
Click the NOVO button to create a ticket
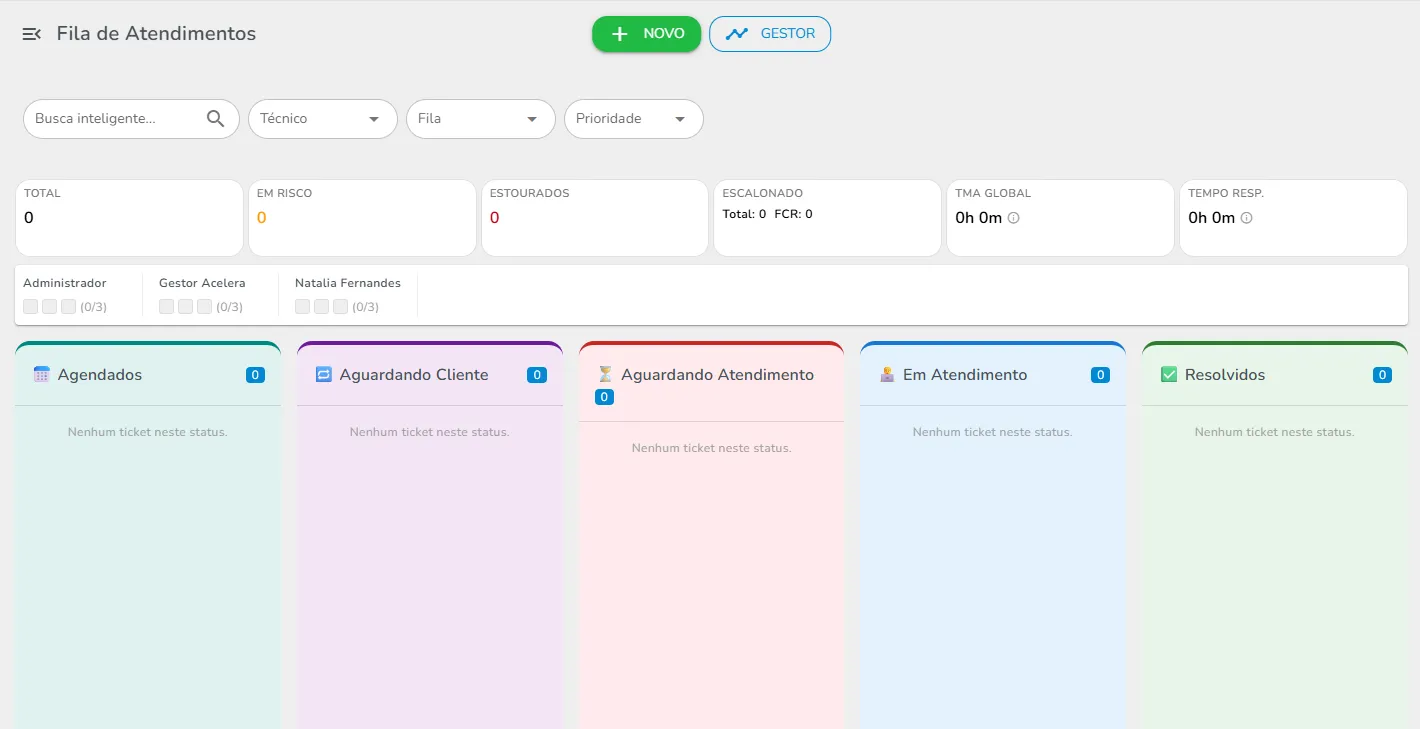point(646,33)
